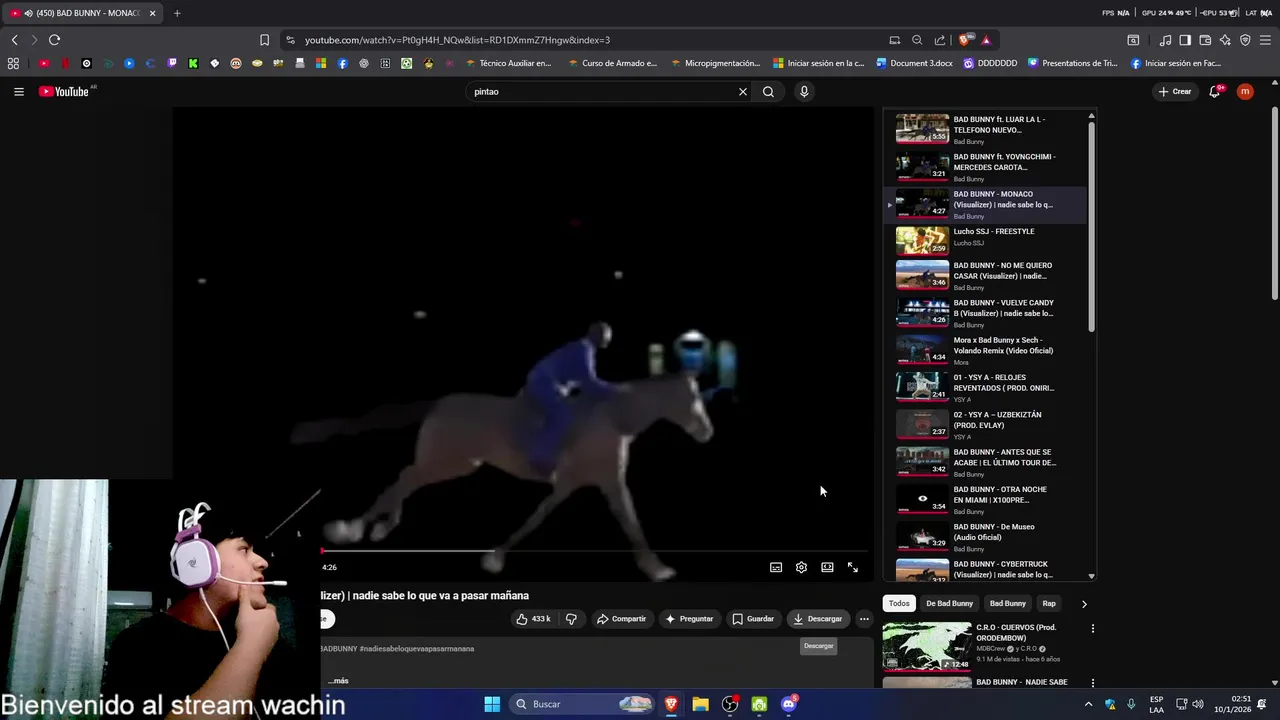Open C.R.O - CUERVOS recommended thumbnail
The image size is (1280, 720).
926,646
